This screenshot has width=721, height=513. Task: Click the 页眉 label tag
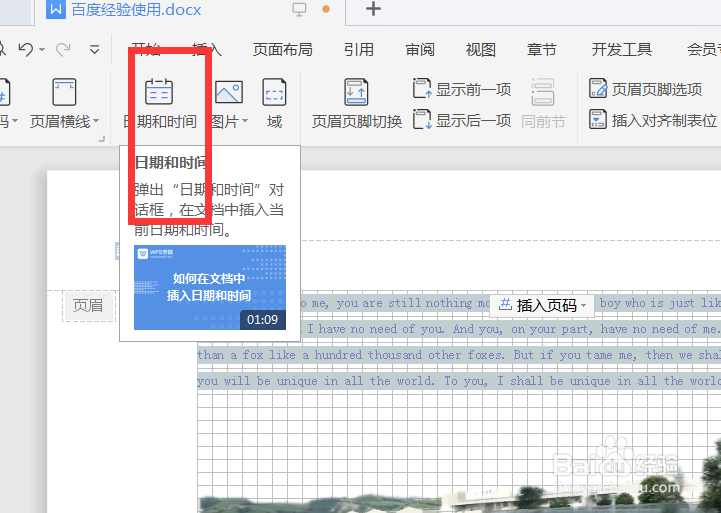[88, 305]
